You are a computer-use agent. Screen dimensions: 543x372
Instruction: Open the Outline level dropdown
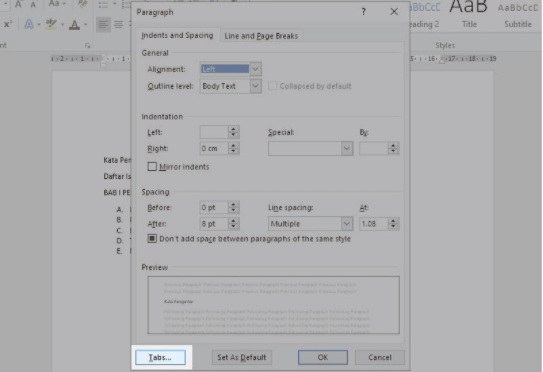(255, 86)
